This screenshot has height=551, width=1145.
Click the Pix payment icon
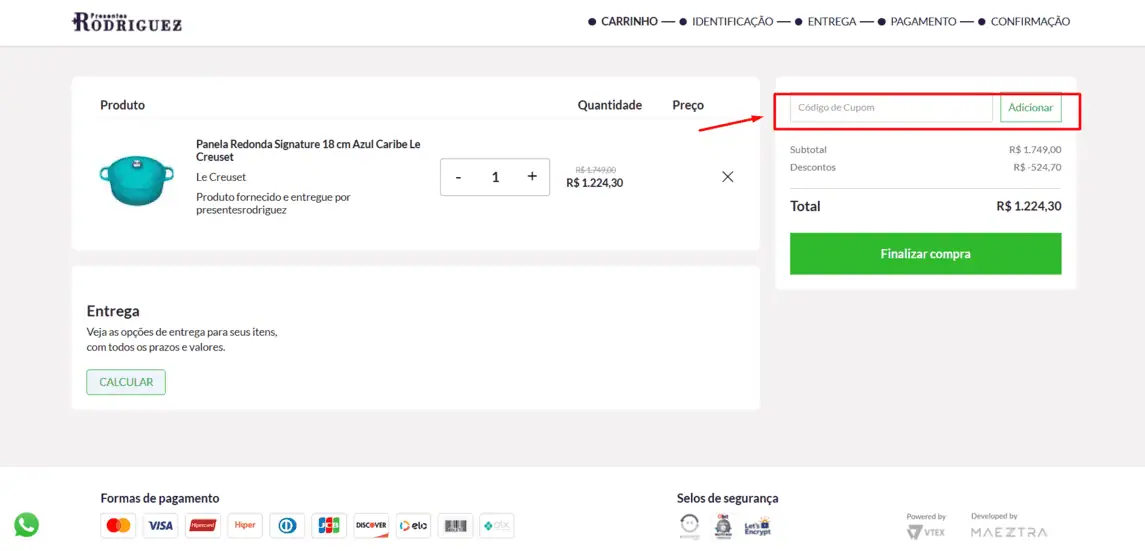click(497, 525)
